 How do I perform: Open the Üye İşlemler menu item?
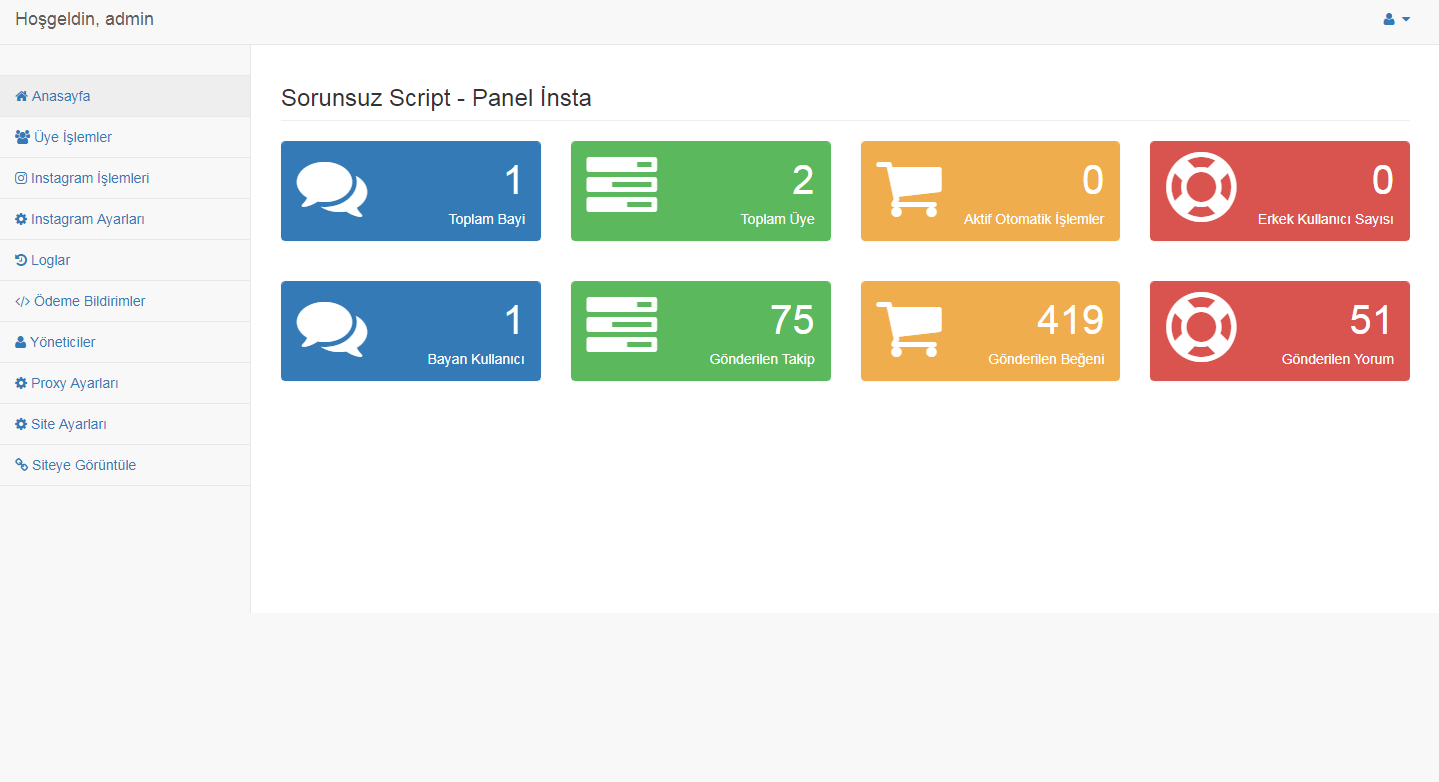(125, 137)
